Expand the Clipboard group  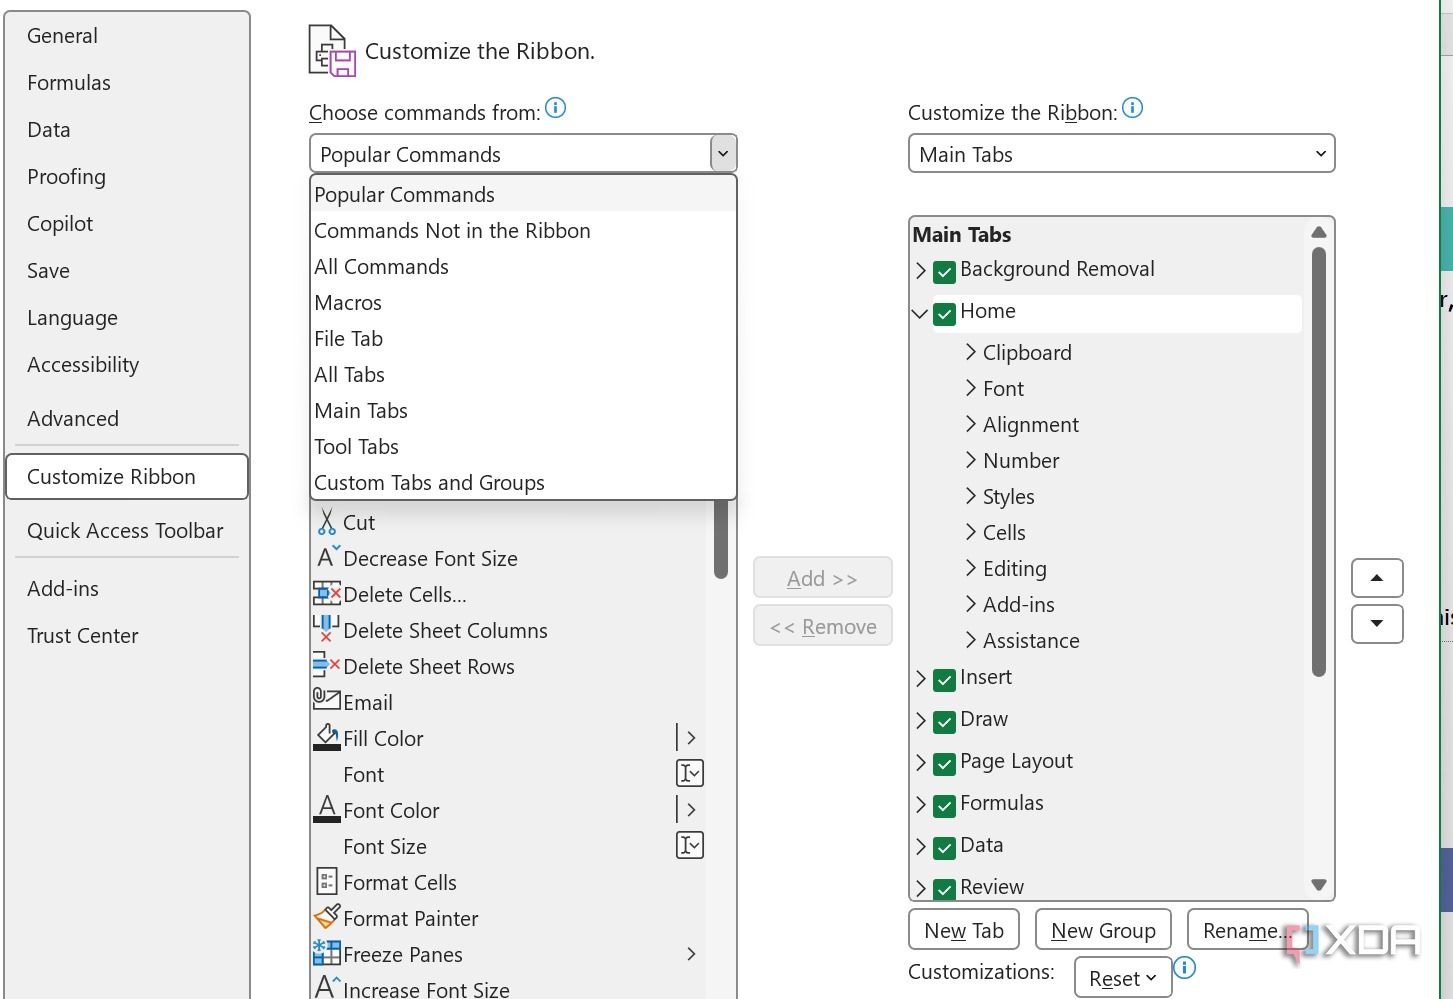coord(970,351)
